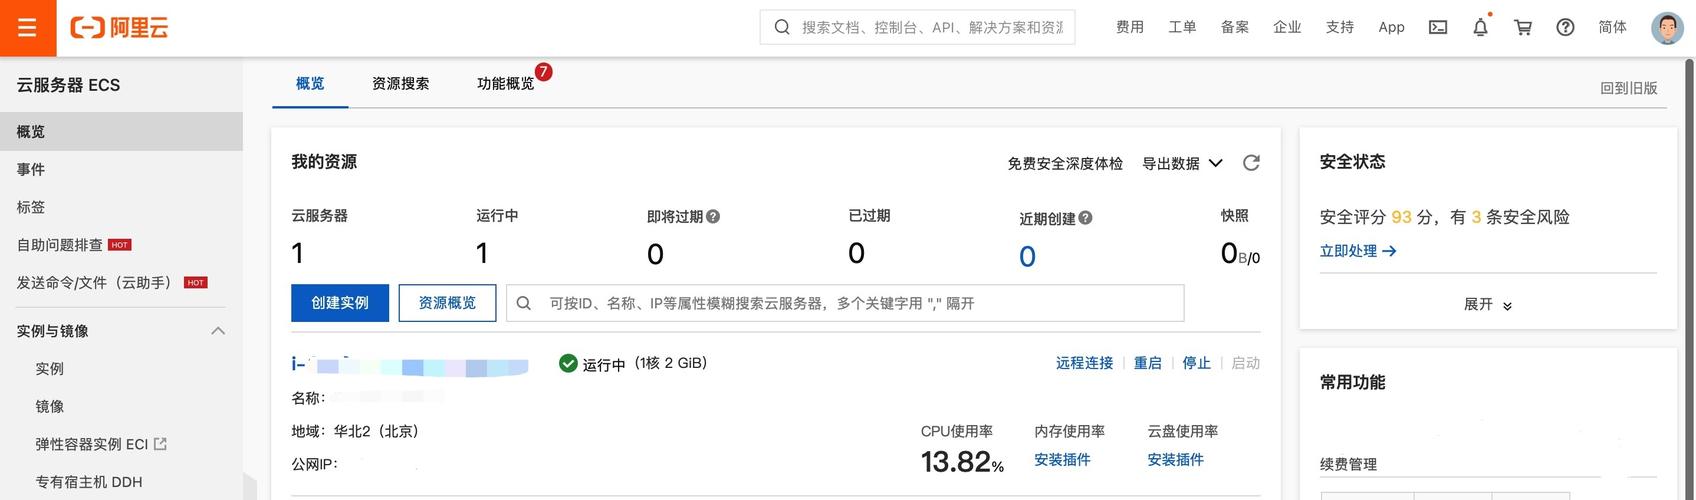The width and height of the screenshot is (1696, 500).
Task: Click 回到旧版 to return to old version
Action: point(1629,88)
